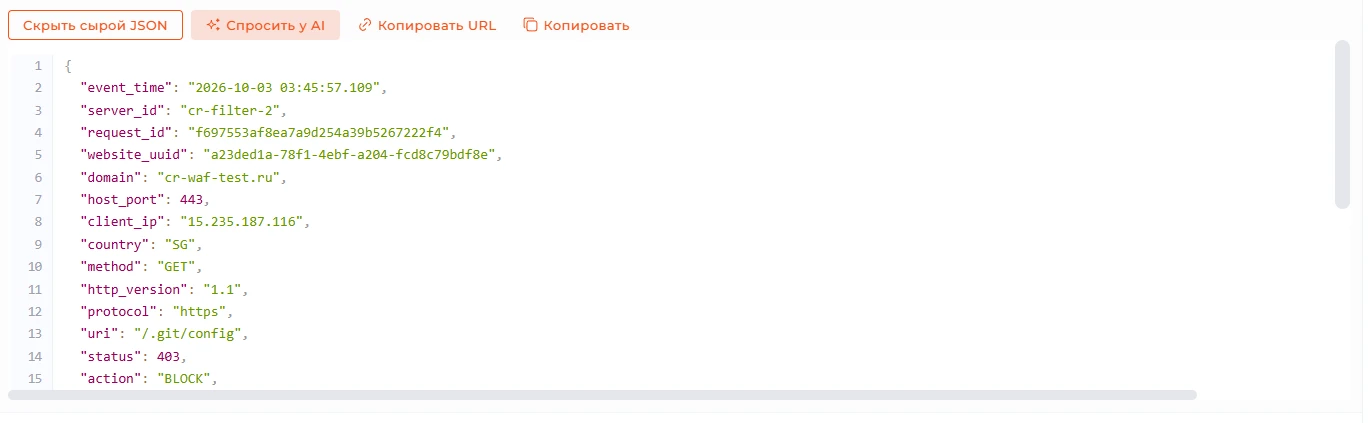The image size is (1368, 423).
Task: Click the opening brace on line 1
Action: (68, 65)
